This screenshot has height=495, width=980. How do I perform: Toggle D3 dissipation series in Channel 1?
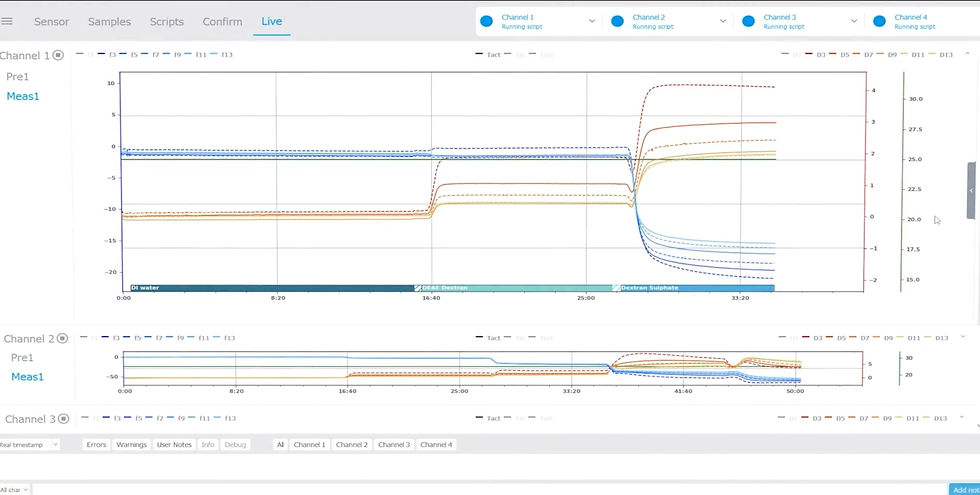(815, 55)
